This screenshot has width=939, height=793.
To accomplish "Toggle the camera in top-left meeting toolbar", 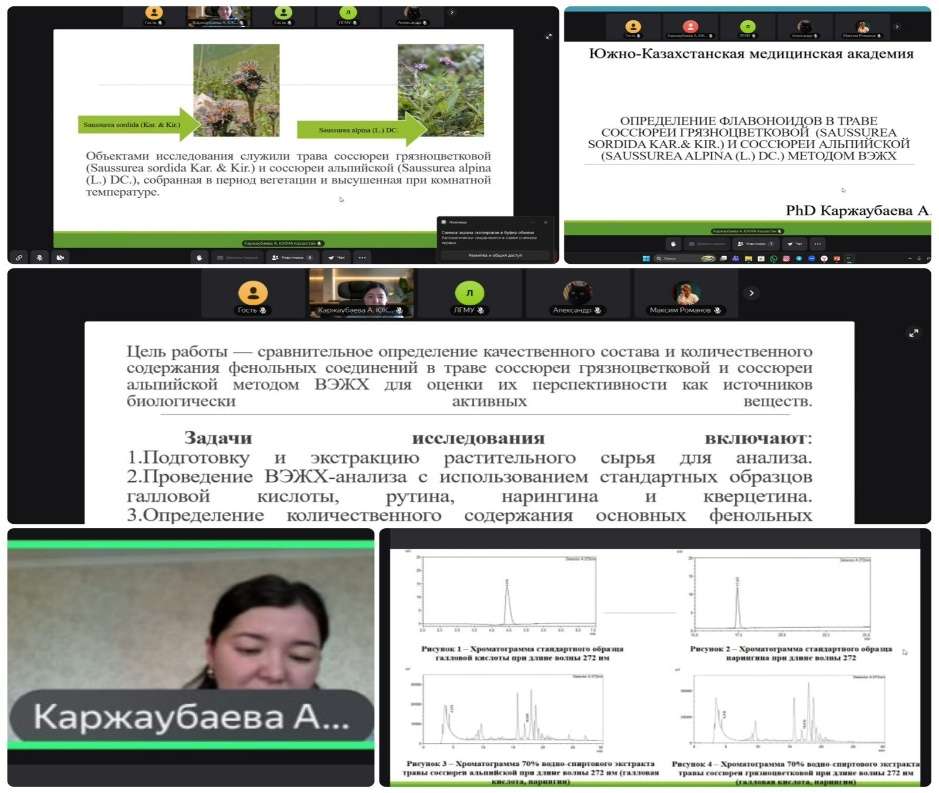I will 60,256.
